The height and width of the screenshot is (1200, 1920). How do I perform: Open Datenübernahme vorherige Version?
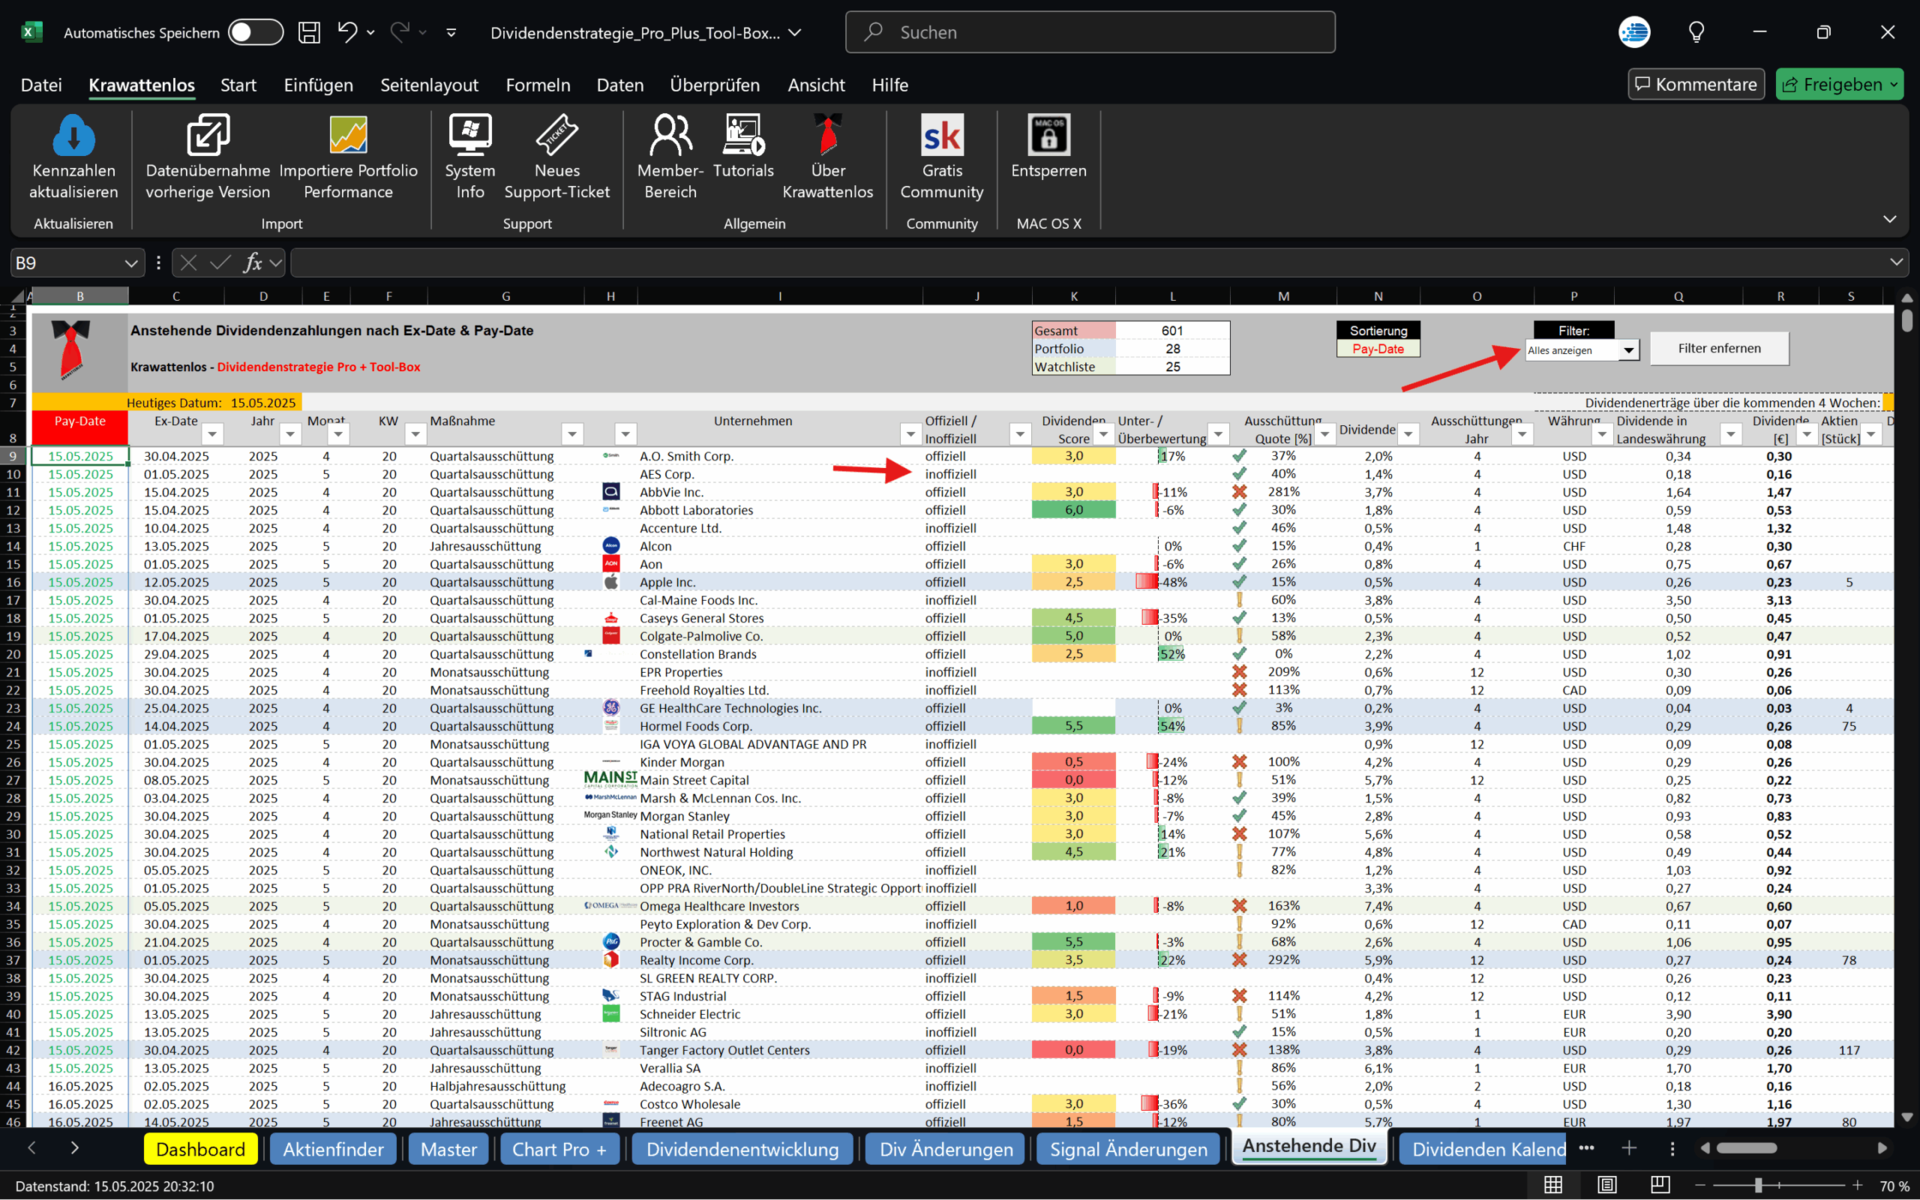208,158
